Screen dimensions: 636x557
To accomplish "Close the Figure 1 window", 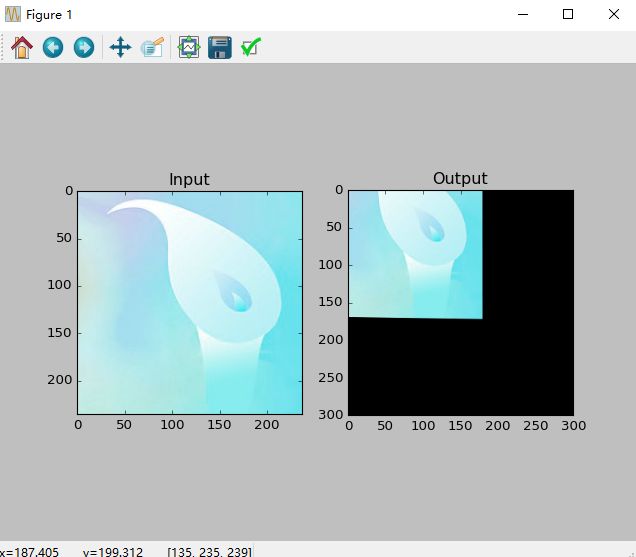I will pos(614,15).
